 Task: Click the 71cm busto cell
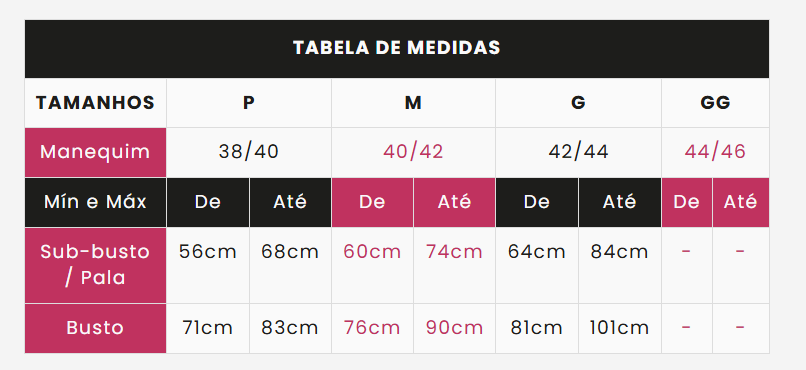[x=208, y=328]
